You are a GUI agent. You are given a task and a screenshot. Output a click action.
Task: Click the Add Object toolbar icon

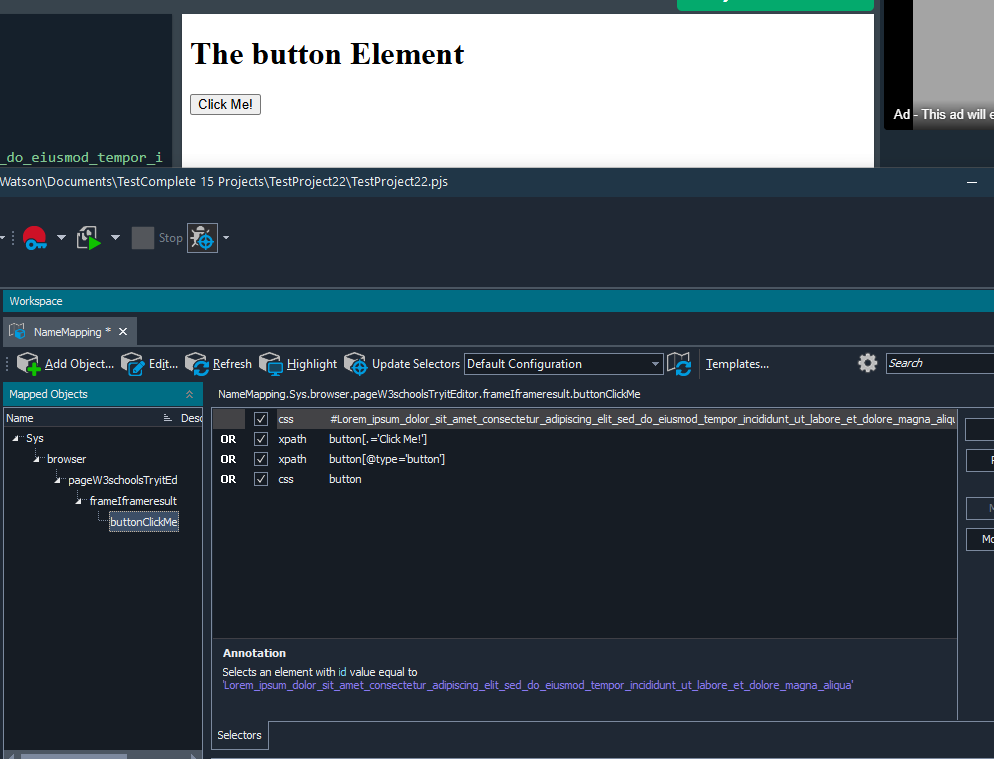click(28, 364)
